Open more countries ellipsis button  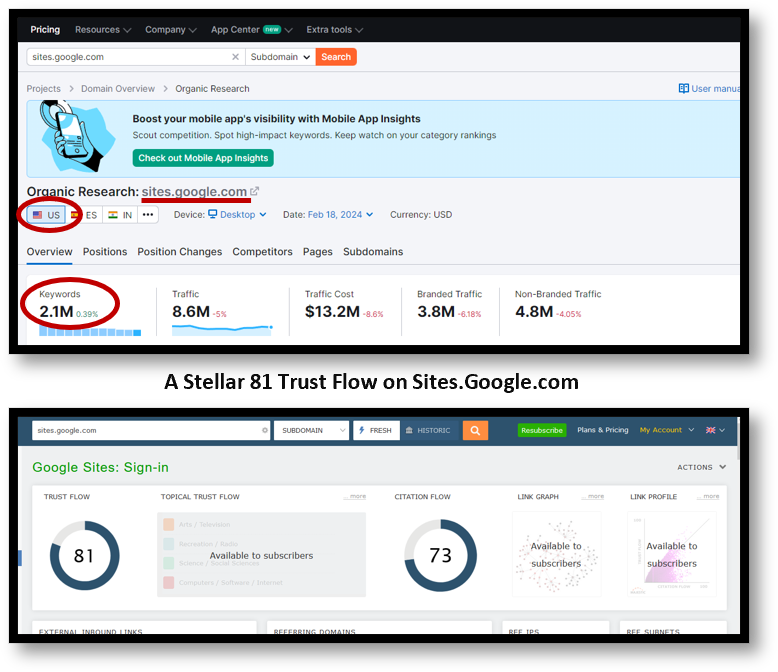[148, 215]
